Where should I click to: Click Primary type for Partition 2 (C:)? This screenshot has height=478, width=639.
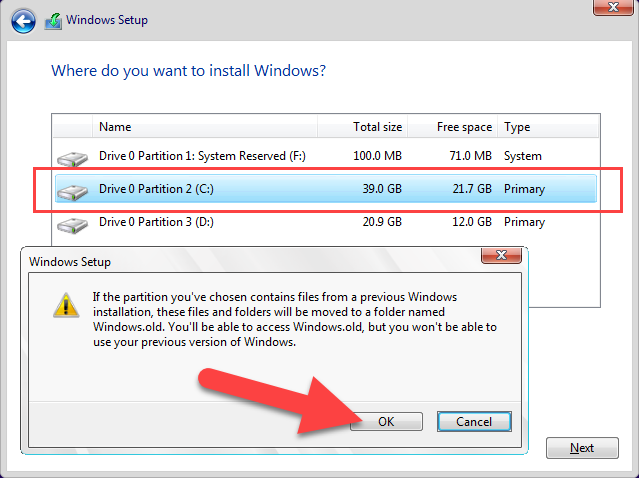(x=524, y=189)
